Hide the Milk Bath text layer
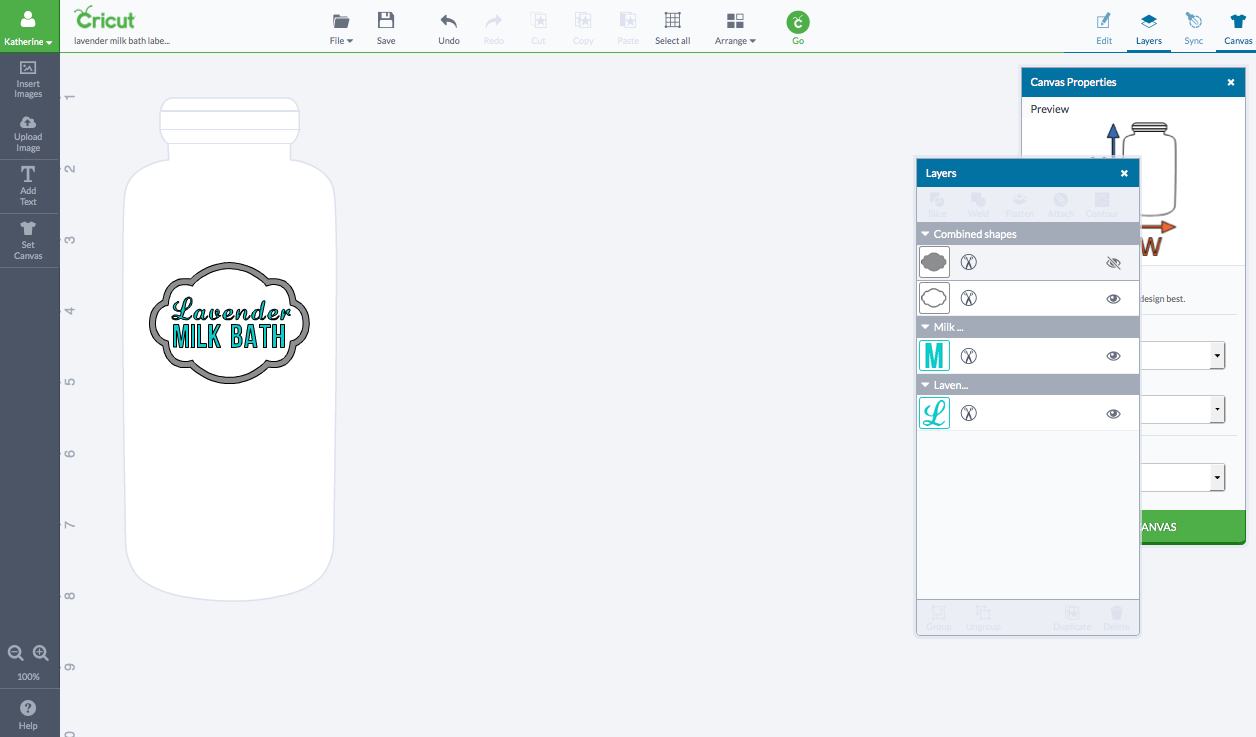 pyautogui.click(x=1113, y=356)
